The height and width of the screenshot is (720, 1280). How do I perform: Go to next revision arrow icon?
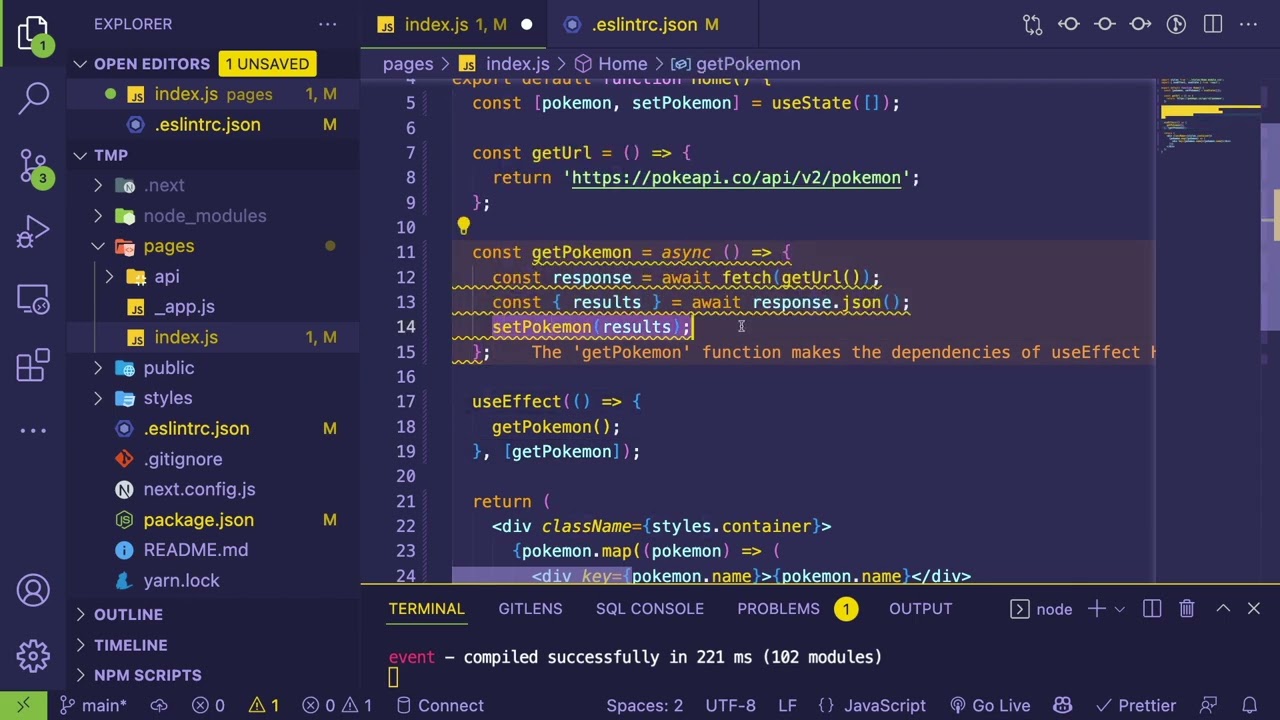1141,24
